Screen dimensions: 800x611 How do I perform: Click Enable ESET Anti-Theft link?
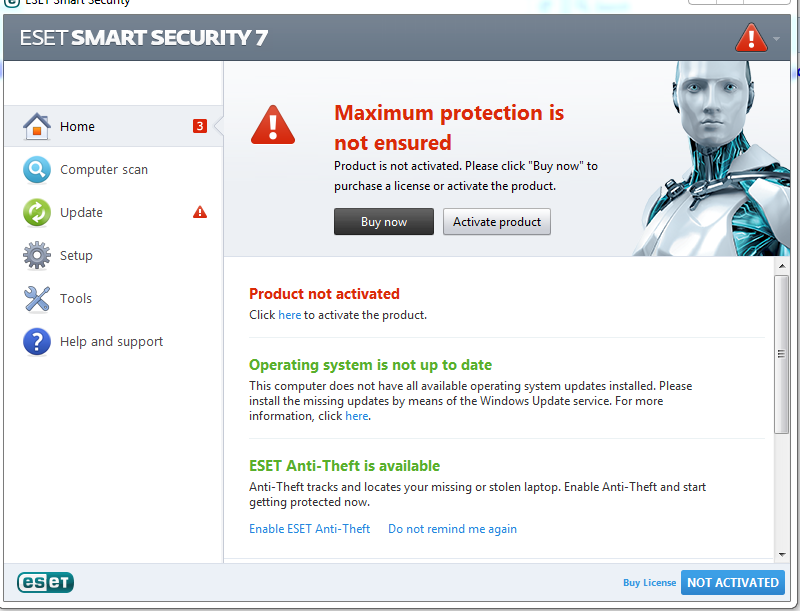[x=309, y=529]
